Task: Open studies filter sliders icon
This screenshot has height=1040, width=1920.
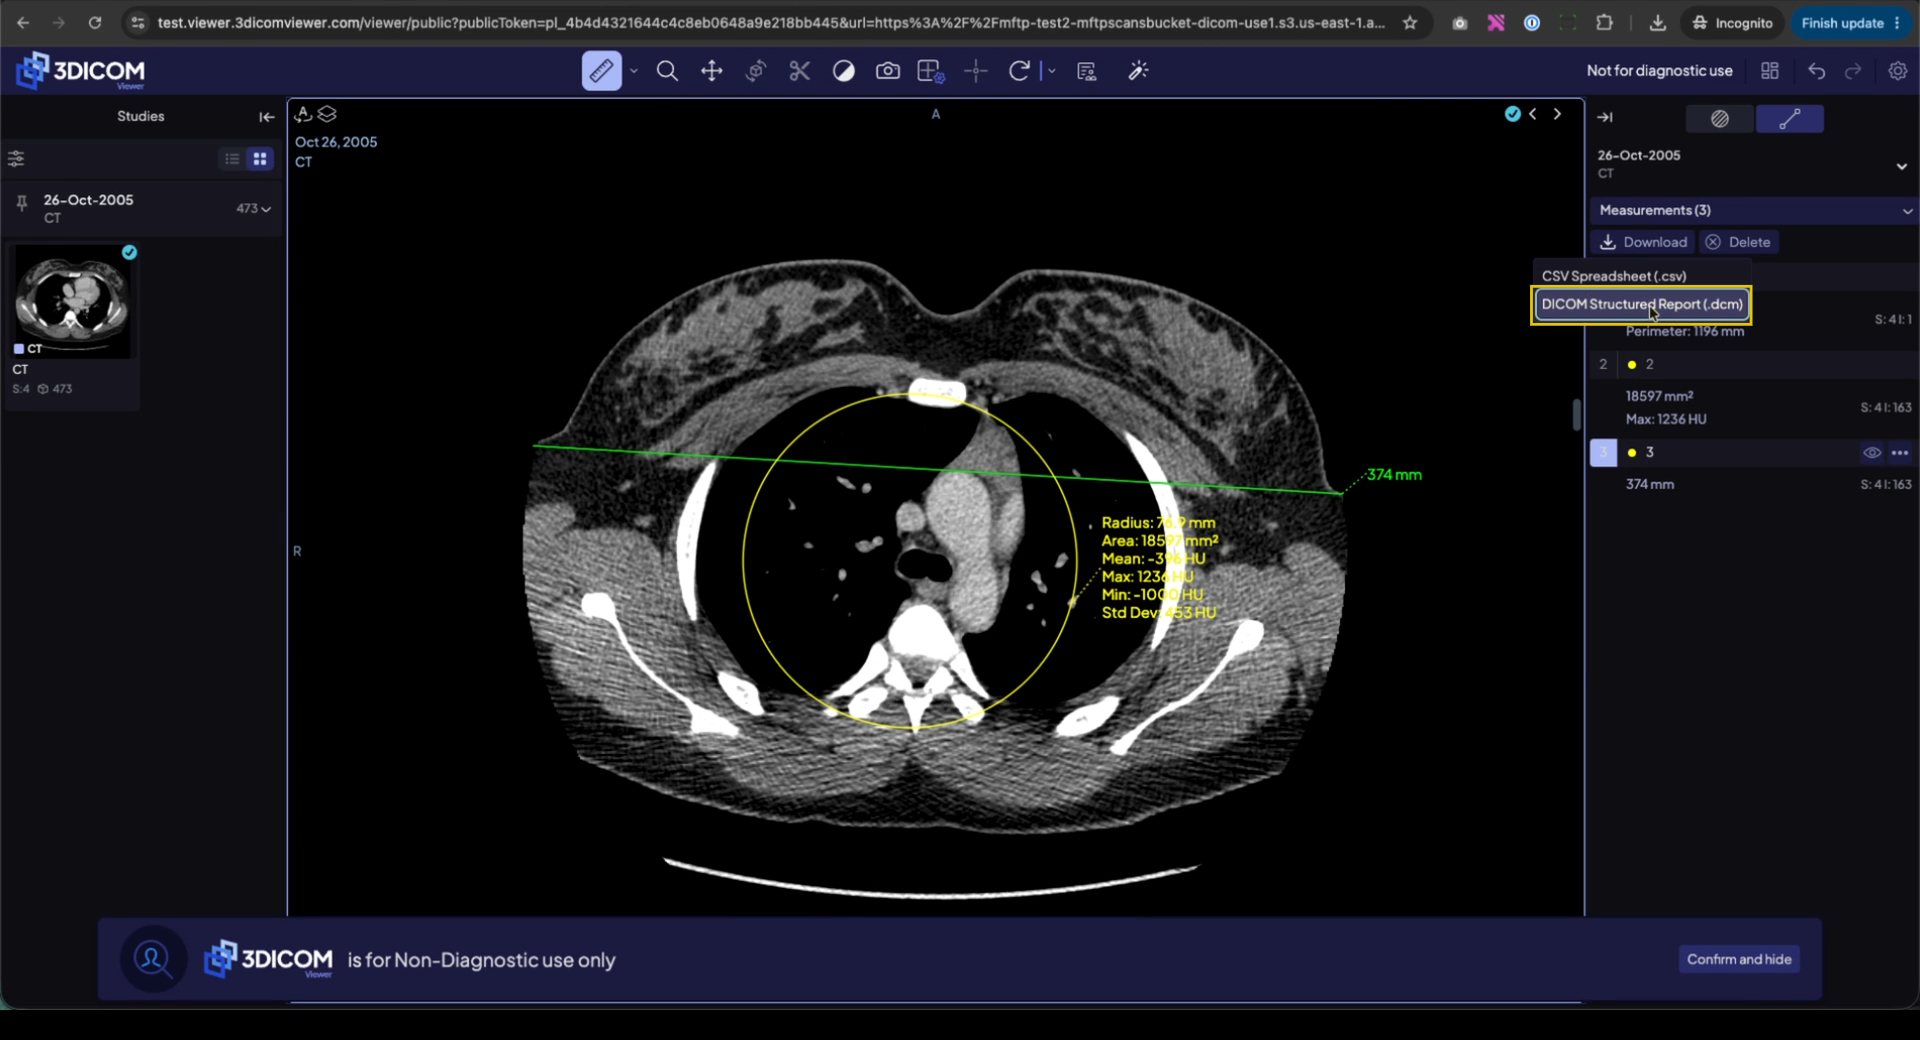Action: click(16, 159)
